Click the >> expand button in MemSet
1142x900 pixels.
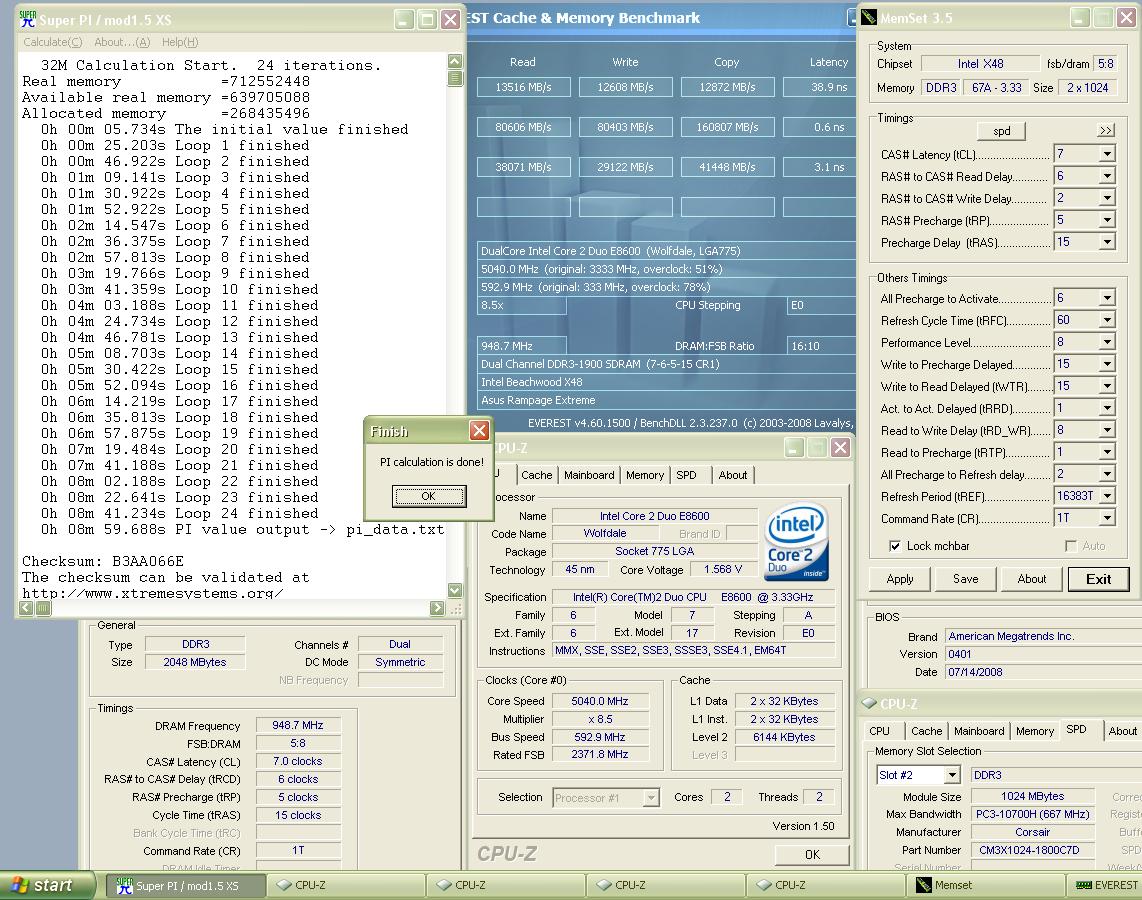[1106, 130]
